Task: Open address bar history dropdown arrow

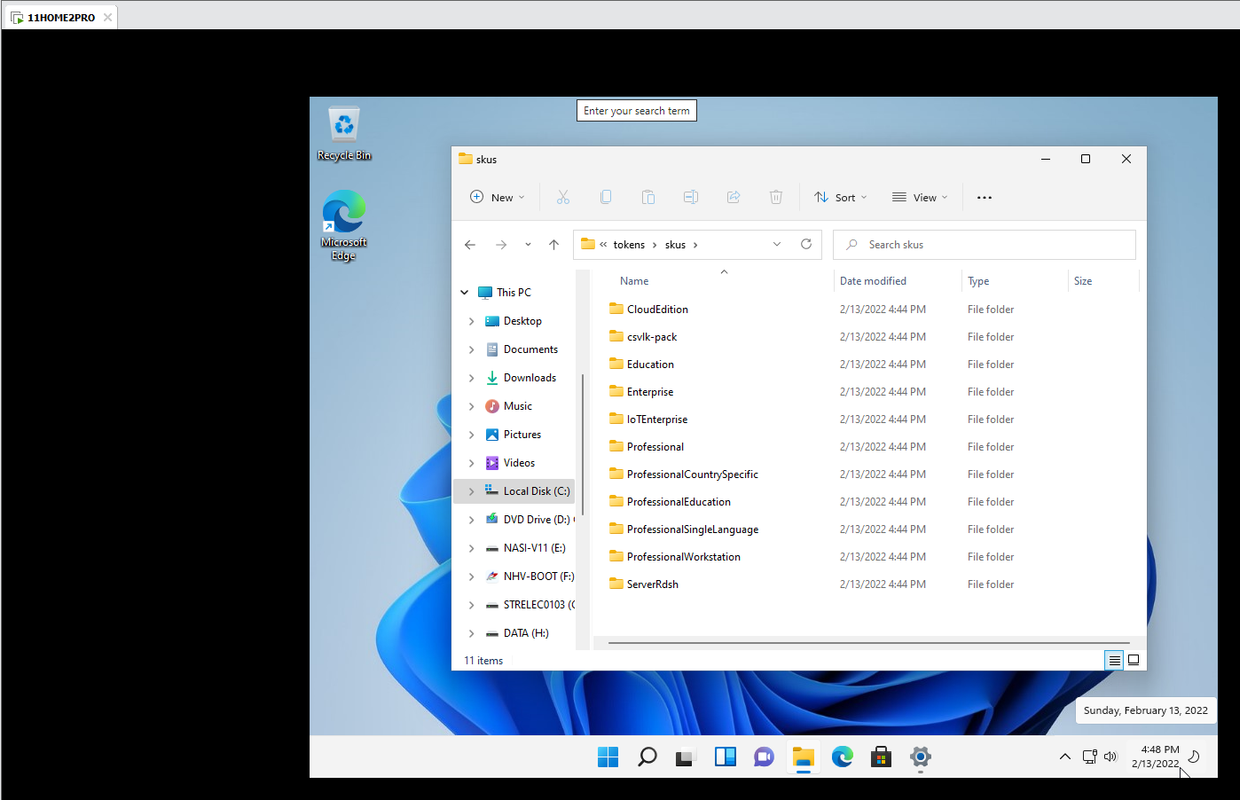Action: pos(777,244)
